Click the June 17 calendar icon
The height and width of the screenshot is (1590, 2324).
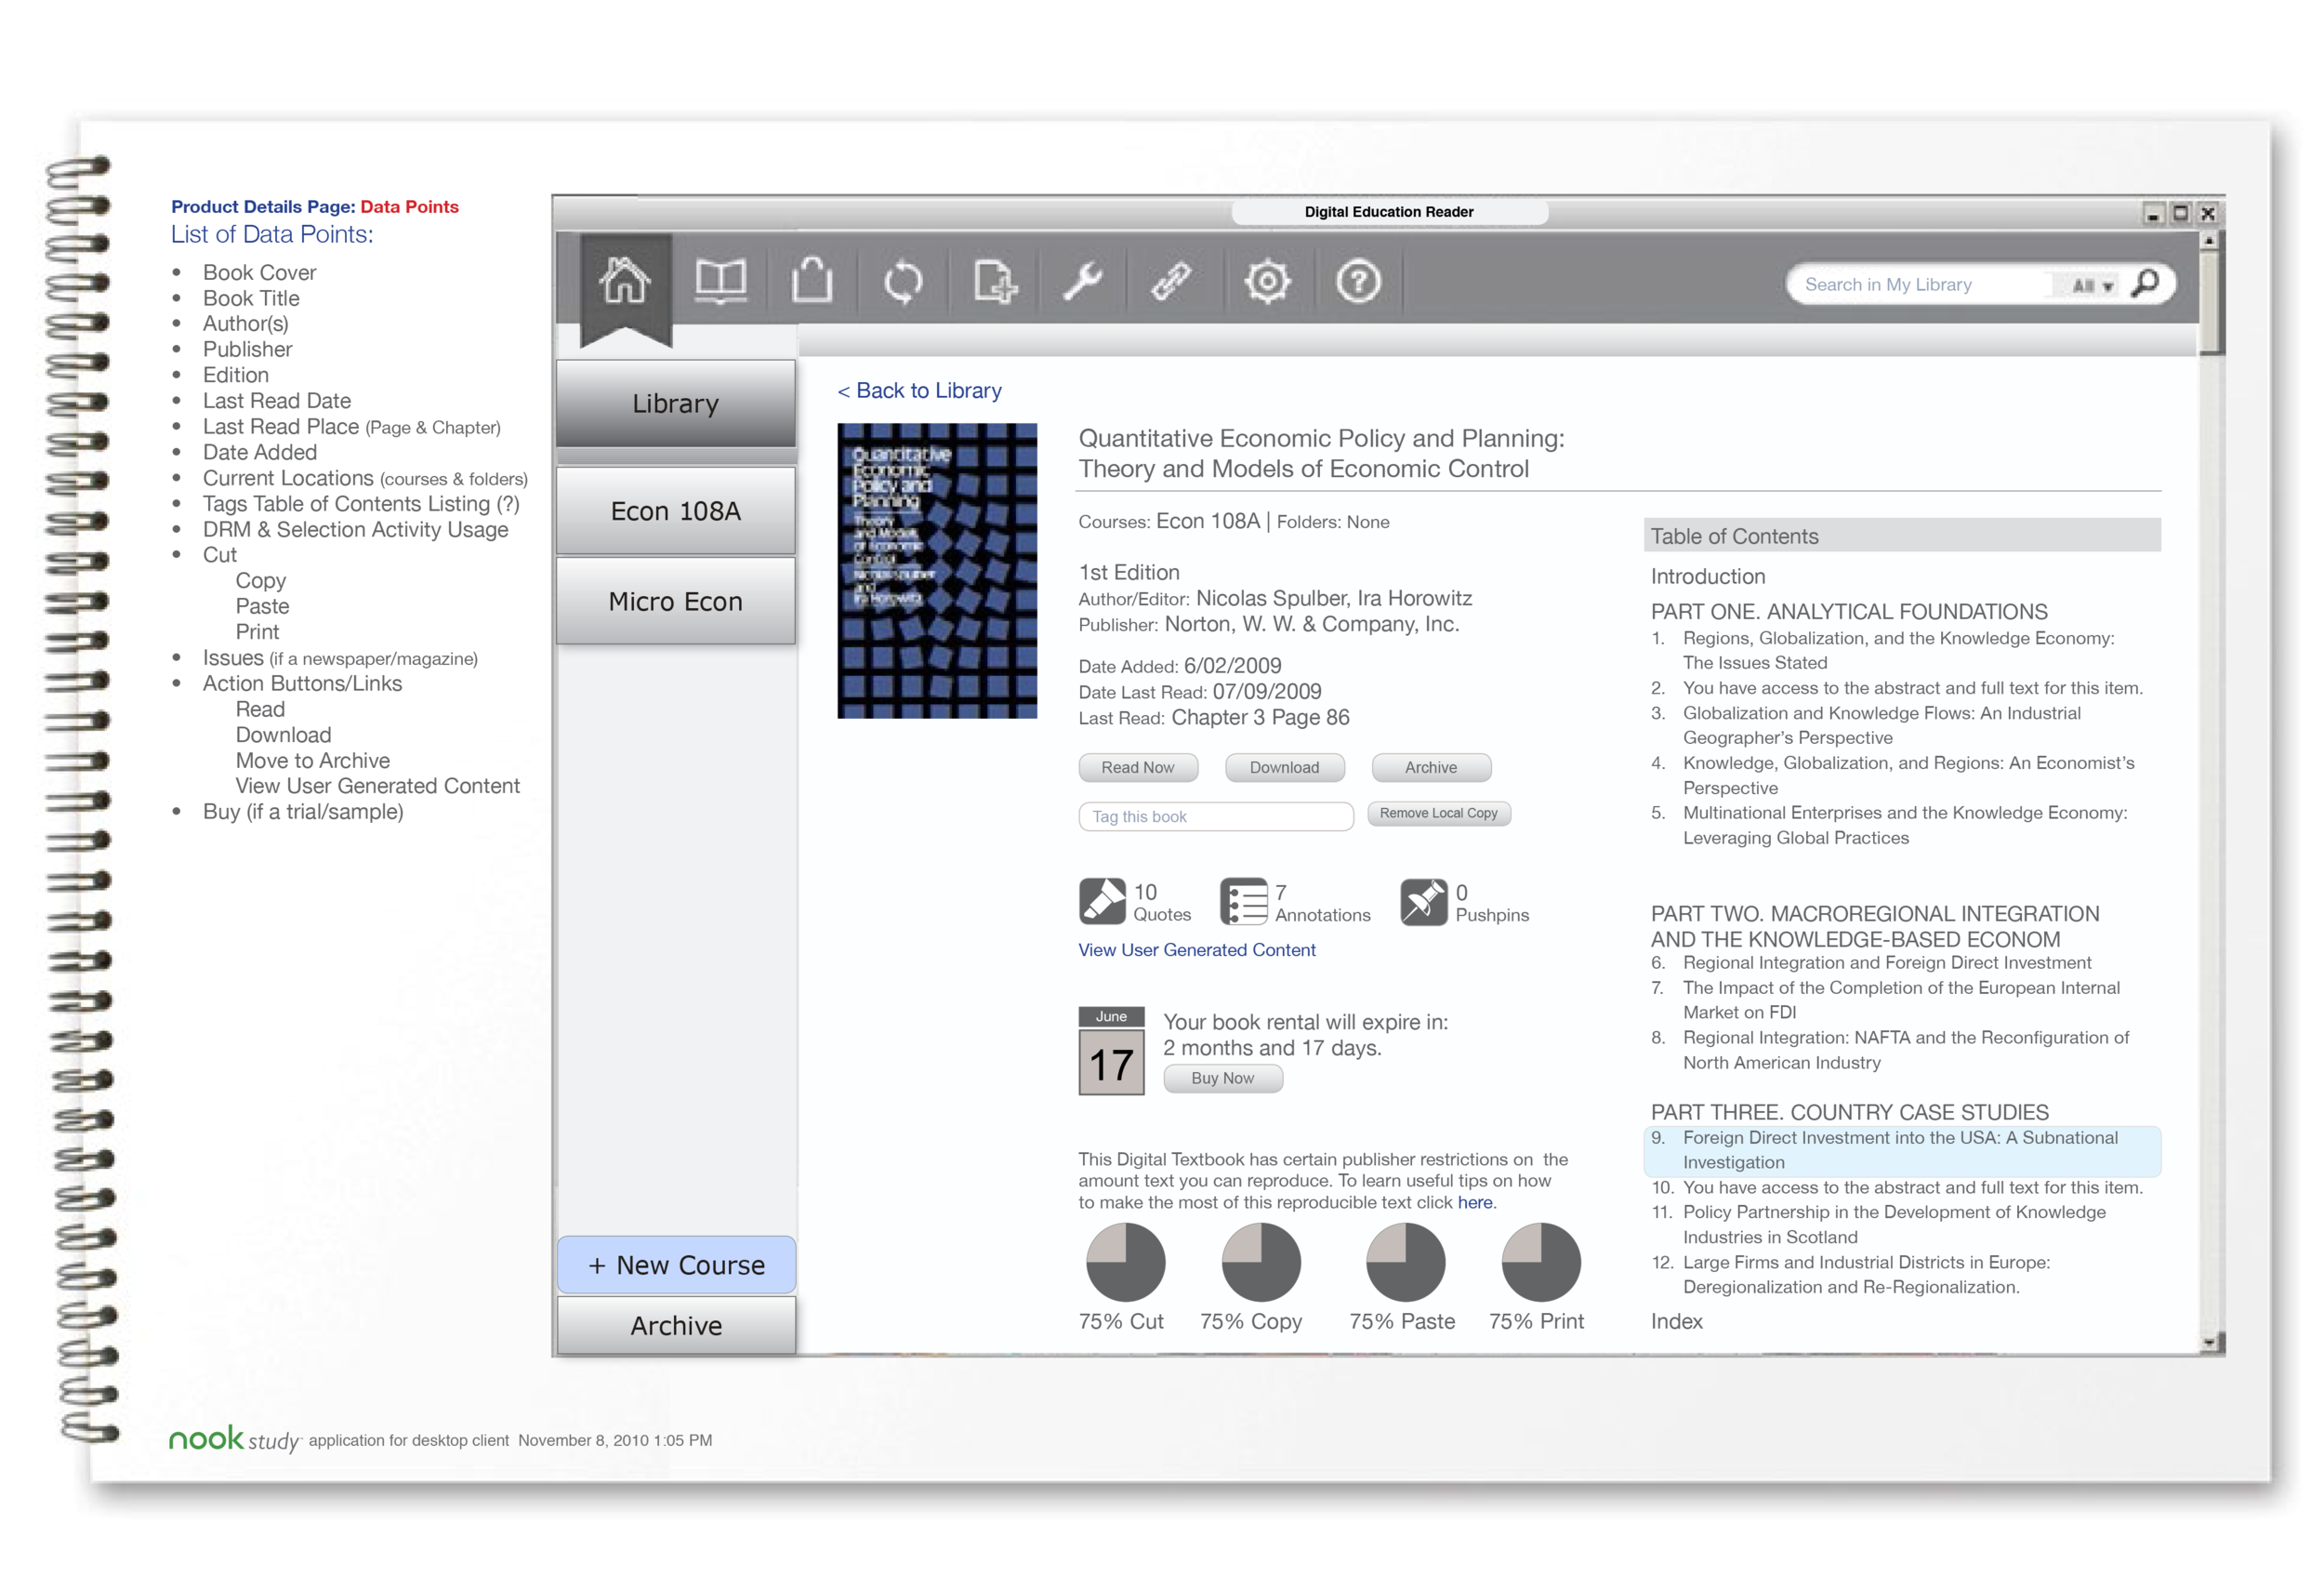pyautogui.click(x=1111, y=1051)
